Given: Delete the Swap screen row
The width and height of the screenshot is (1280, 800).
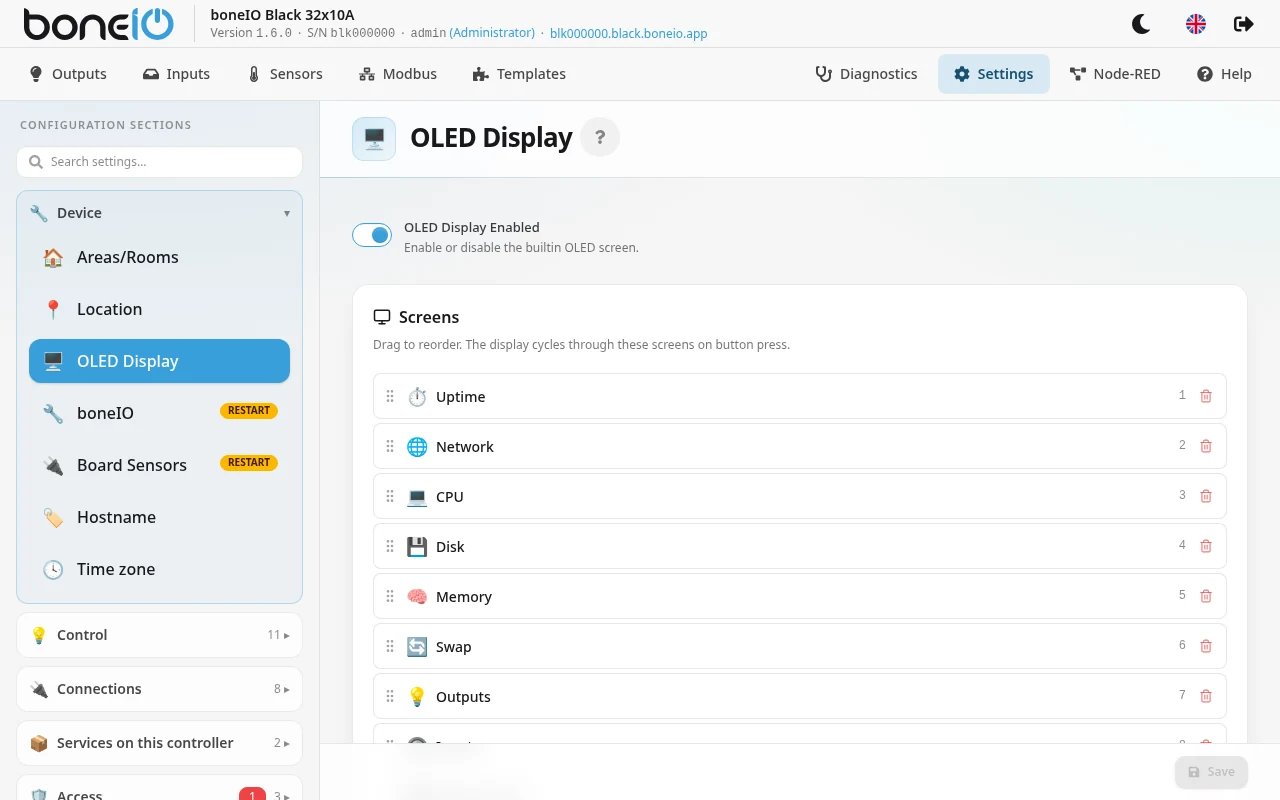Looking at the screenshot, I should 1205,646.
